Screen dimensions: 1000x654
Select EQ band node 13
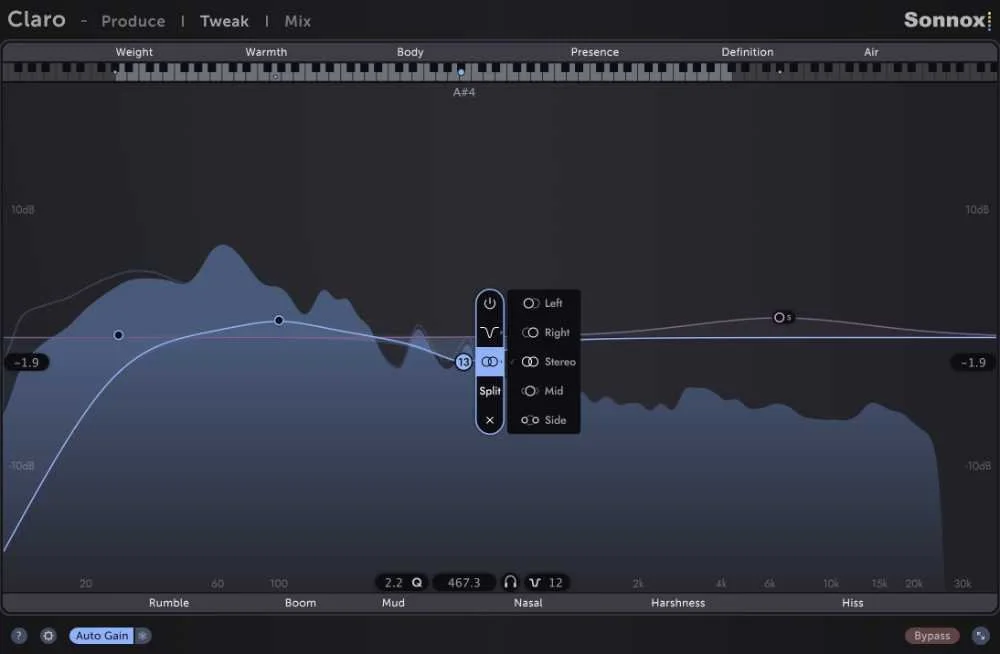pos(463,362)
